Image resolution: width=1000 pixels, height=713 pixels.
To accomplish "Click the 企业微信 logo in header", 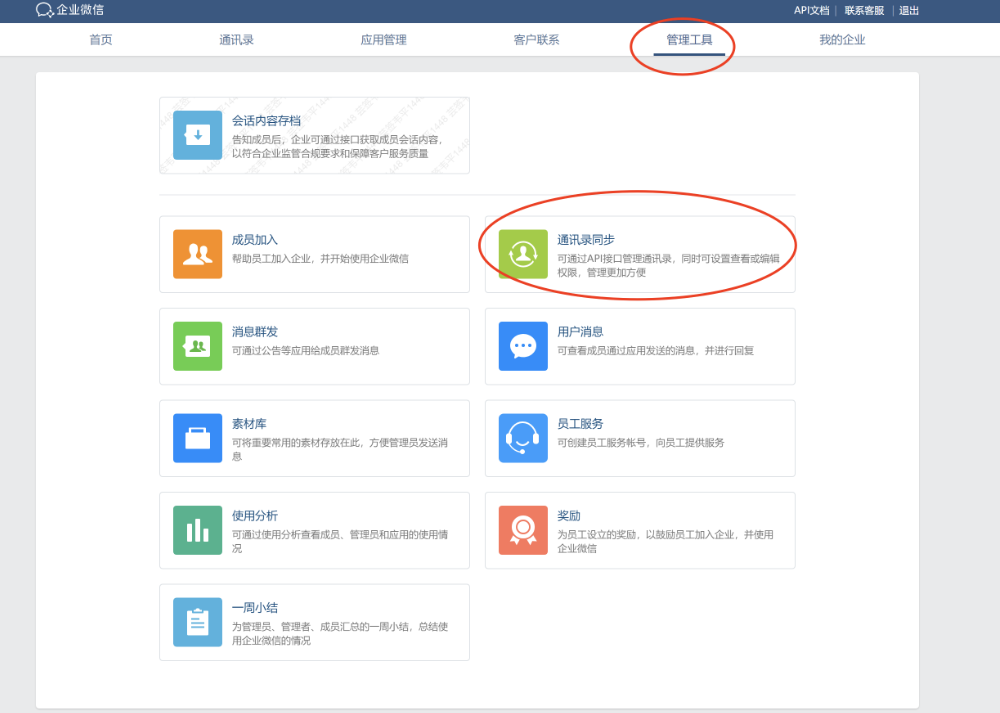I will (x=70, y=10).
